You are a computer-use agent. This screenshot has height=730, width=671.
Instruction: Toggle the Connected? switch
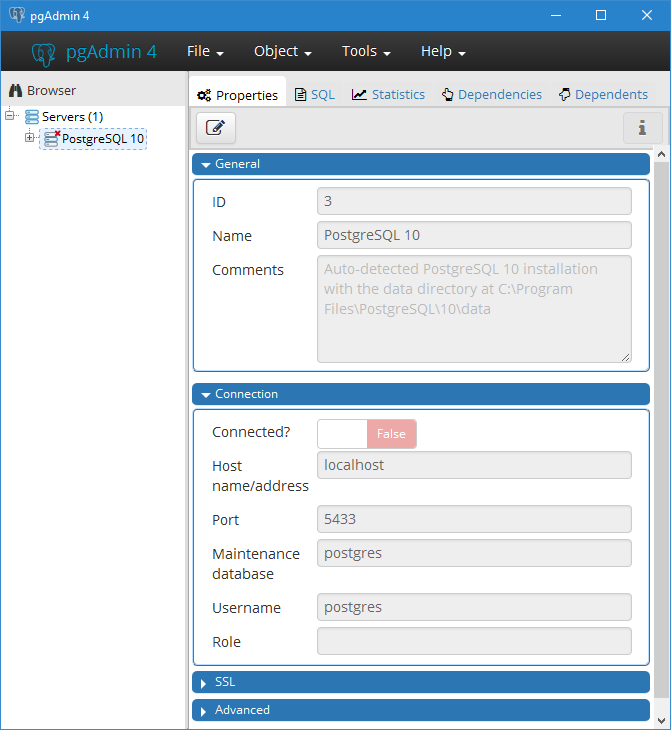[x=366, y=434]
